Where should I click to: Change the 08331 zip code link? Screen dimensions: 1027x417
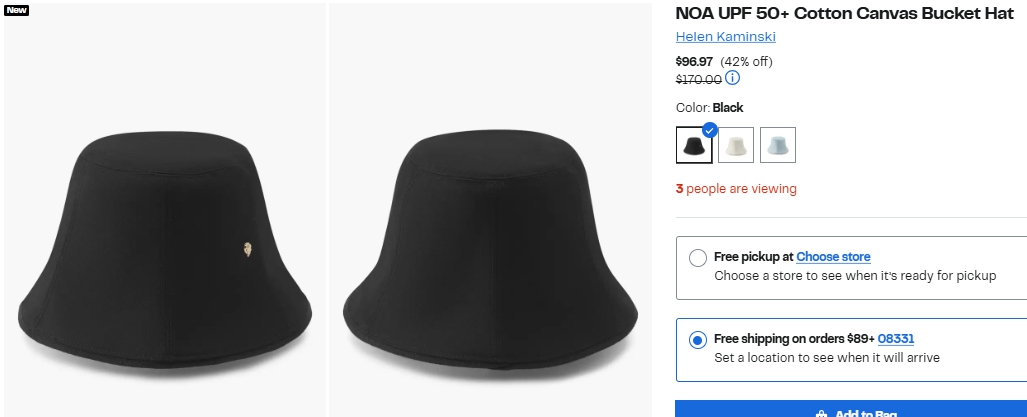(896, 339)
